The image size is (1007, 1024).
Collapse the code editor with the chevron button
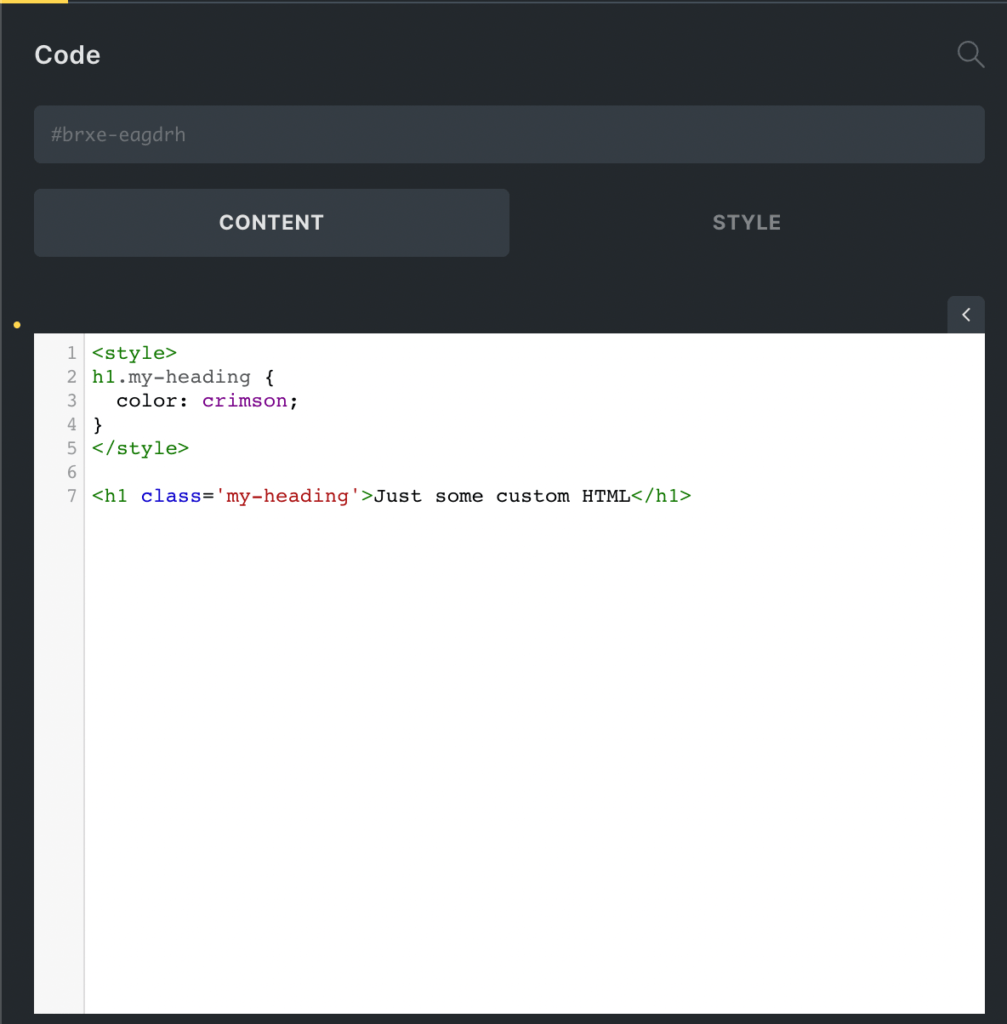click(965, 314)
